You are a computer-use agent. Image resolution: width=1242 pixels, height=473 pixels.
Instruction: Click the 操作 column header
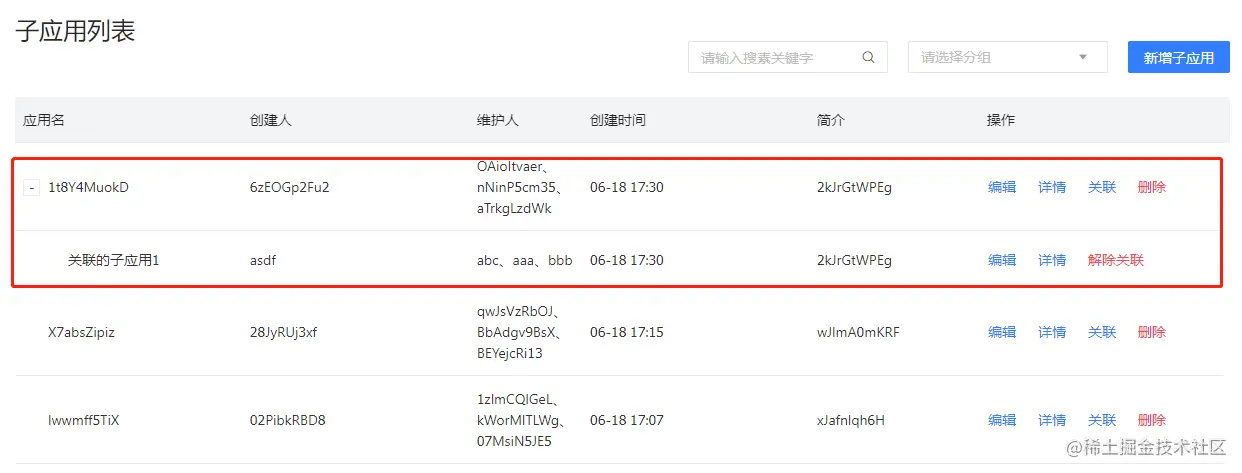tap(1001, 120)
